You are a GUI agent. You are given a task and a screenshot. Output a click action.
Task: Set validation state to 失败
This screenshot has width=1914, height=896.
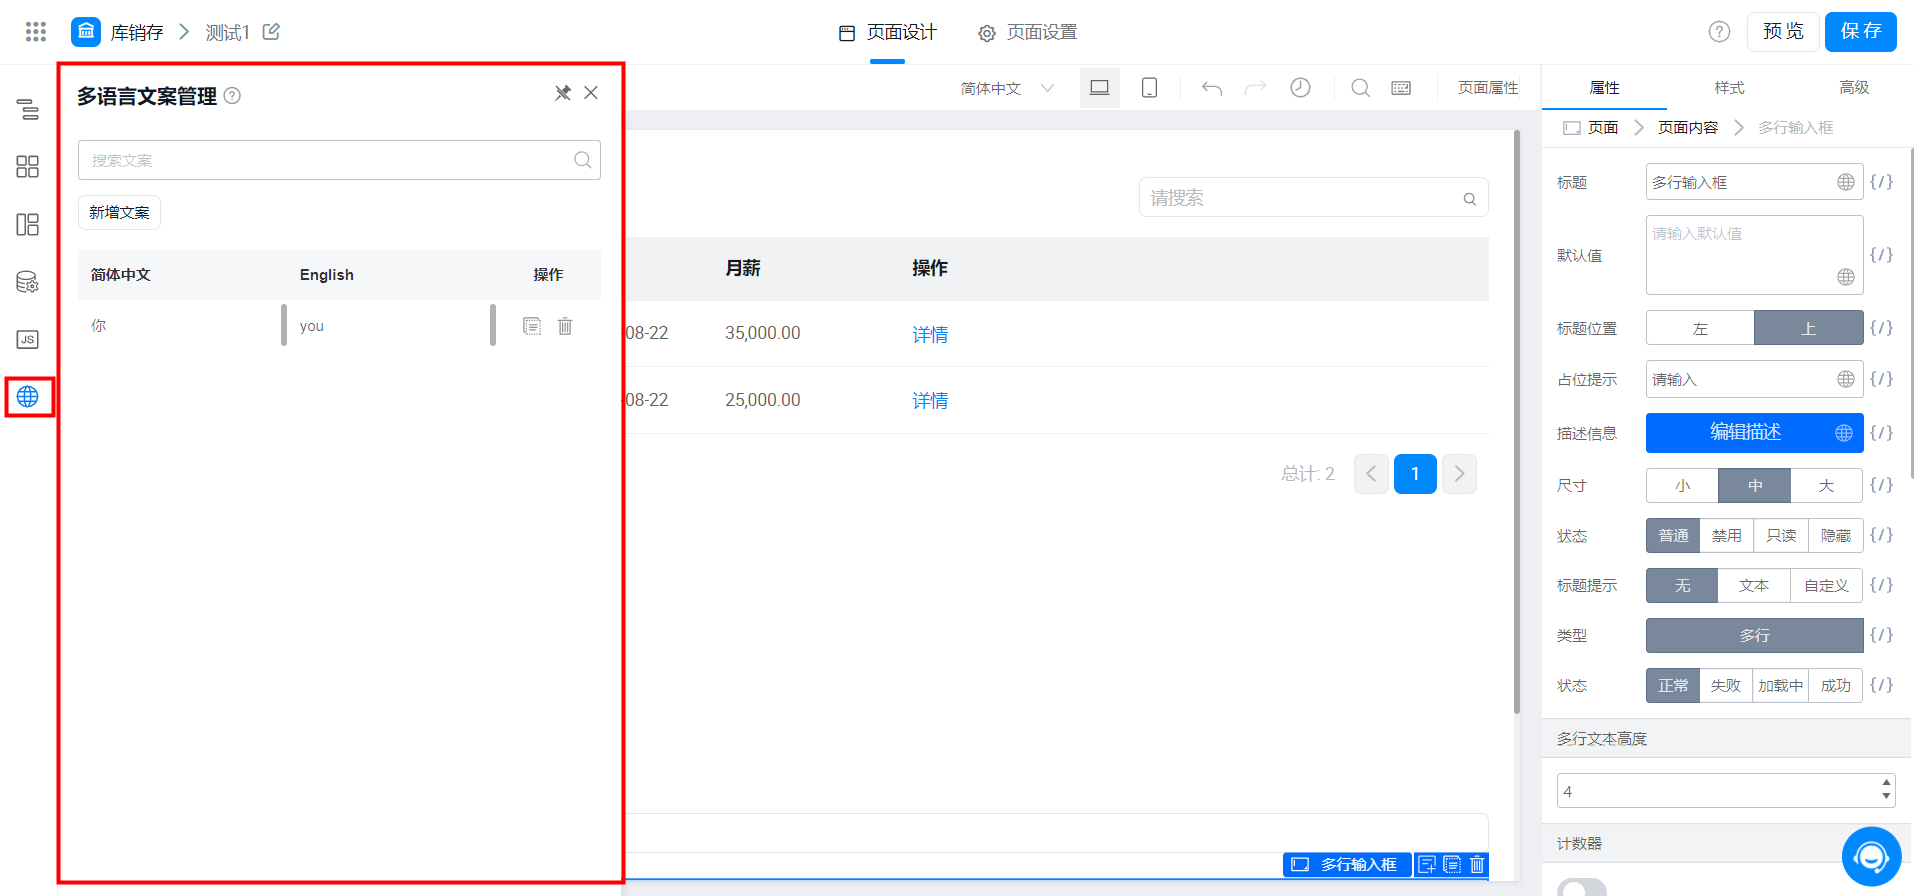1726,686
